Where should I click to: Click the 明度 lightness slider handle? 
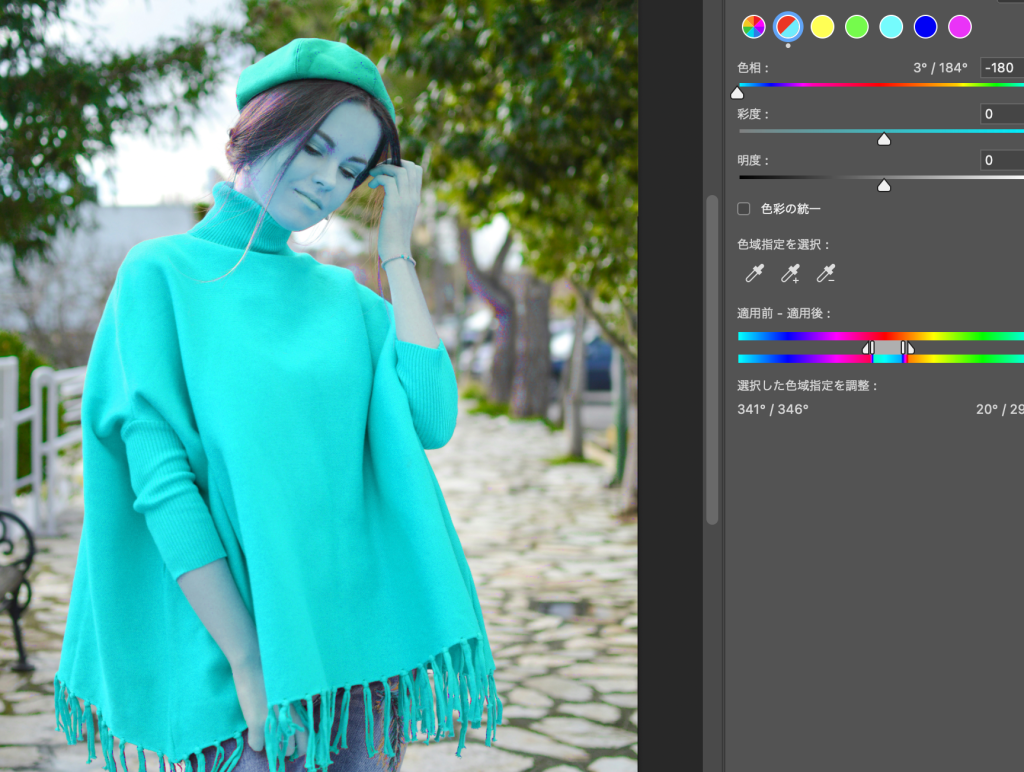coord(884,185)
